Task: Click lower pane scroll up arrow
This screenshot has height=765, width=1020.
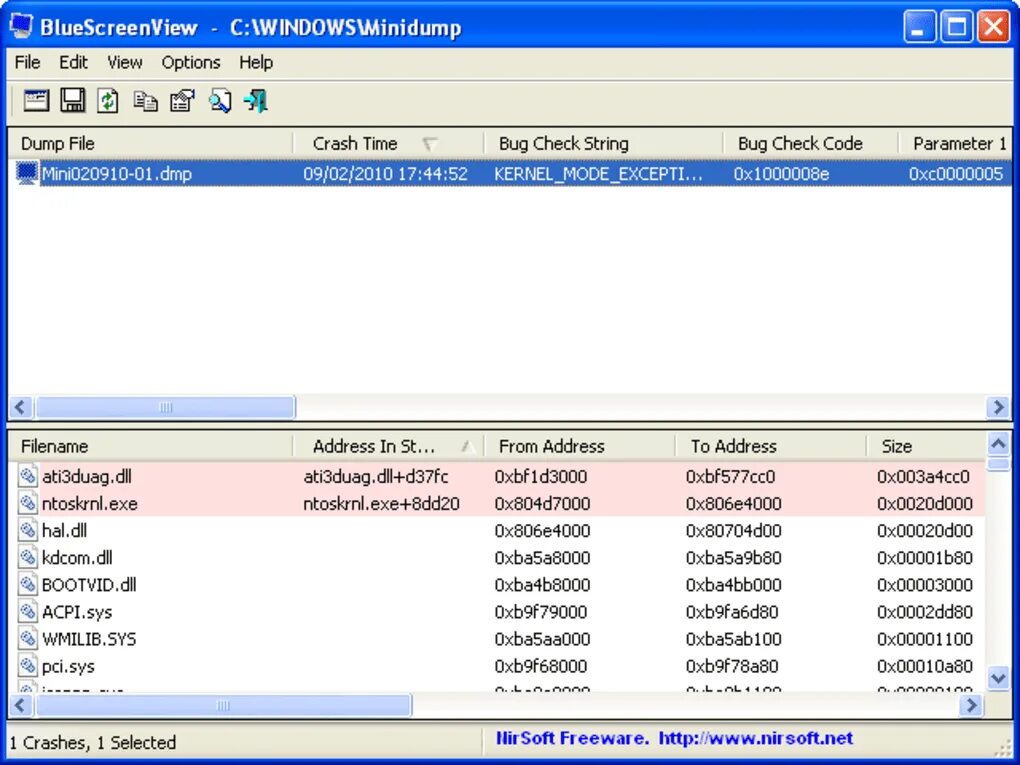Action: (998, 444)
